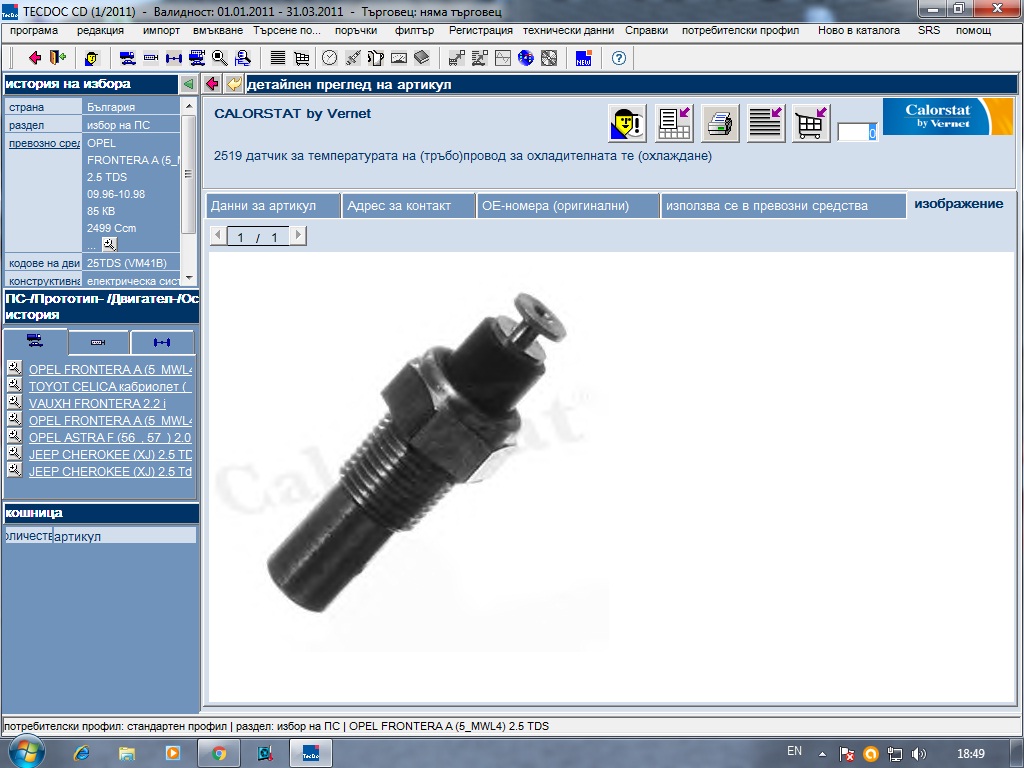Viewport: 1024px width, 768px height.
Task: Click the превозно средство link in history
Action: [x=44, y=143]
